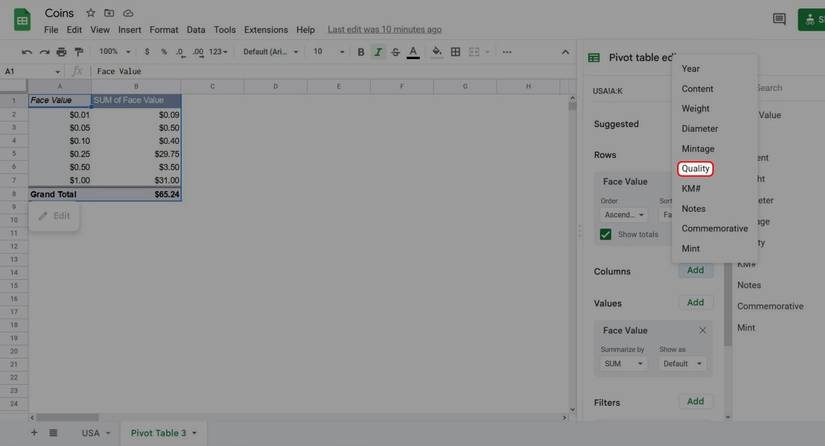Click Add button next to Columns
Image resolution: width=825 pixels, height=446 pixels.
695,270
